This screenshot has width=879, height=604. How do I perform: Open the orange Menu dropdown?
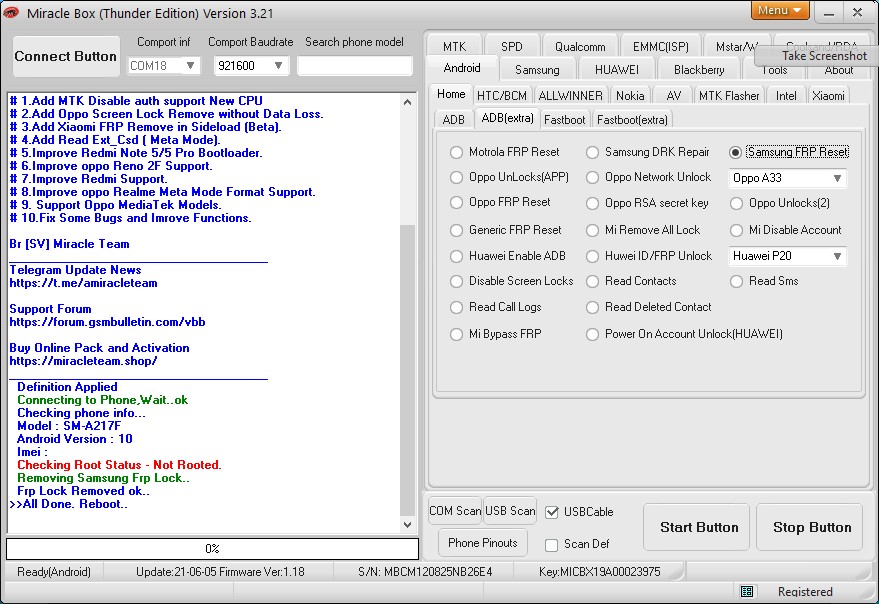(x=780, y=10)
